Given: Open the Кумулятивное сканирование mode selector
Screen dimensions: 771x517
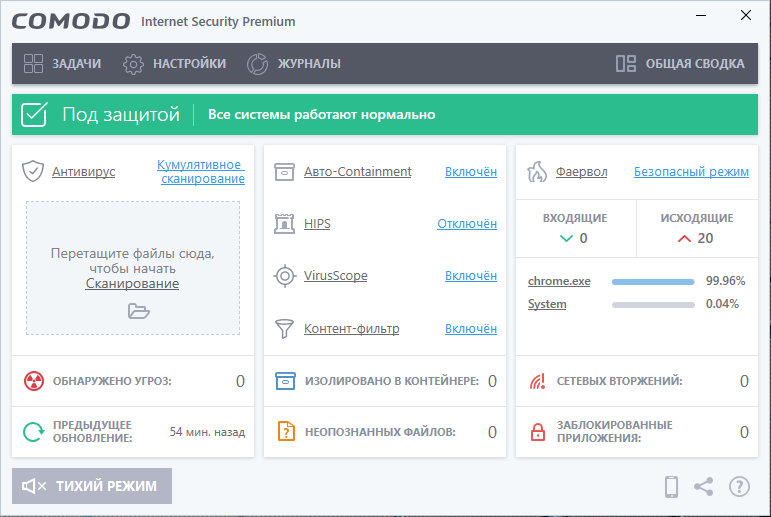Looking at the screenshot, I should coord(201,172).
